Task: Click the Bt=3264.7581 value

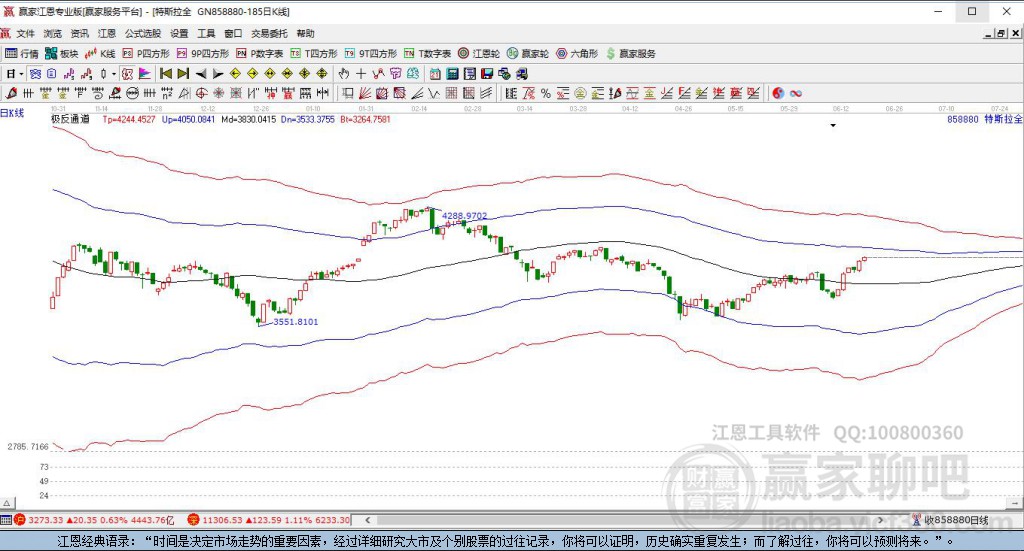Action: [366, 119]
